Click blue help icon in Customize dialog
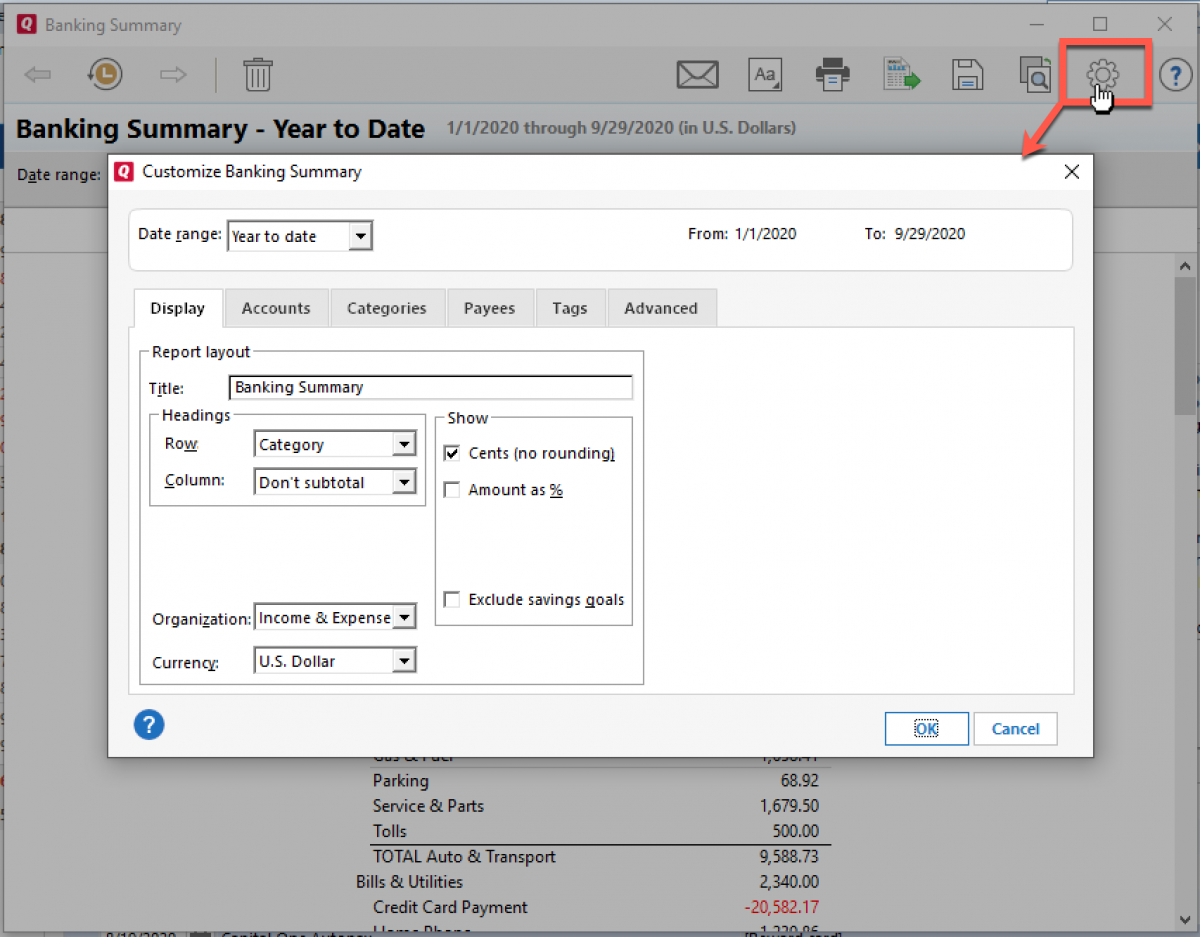1200x937 pixels. [x=149, y=725]
